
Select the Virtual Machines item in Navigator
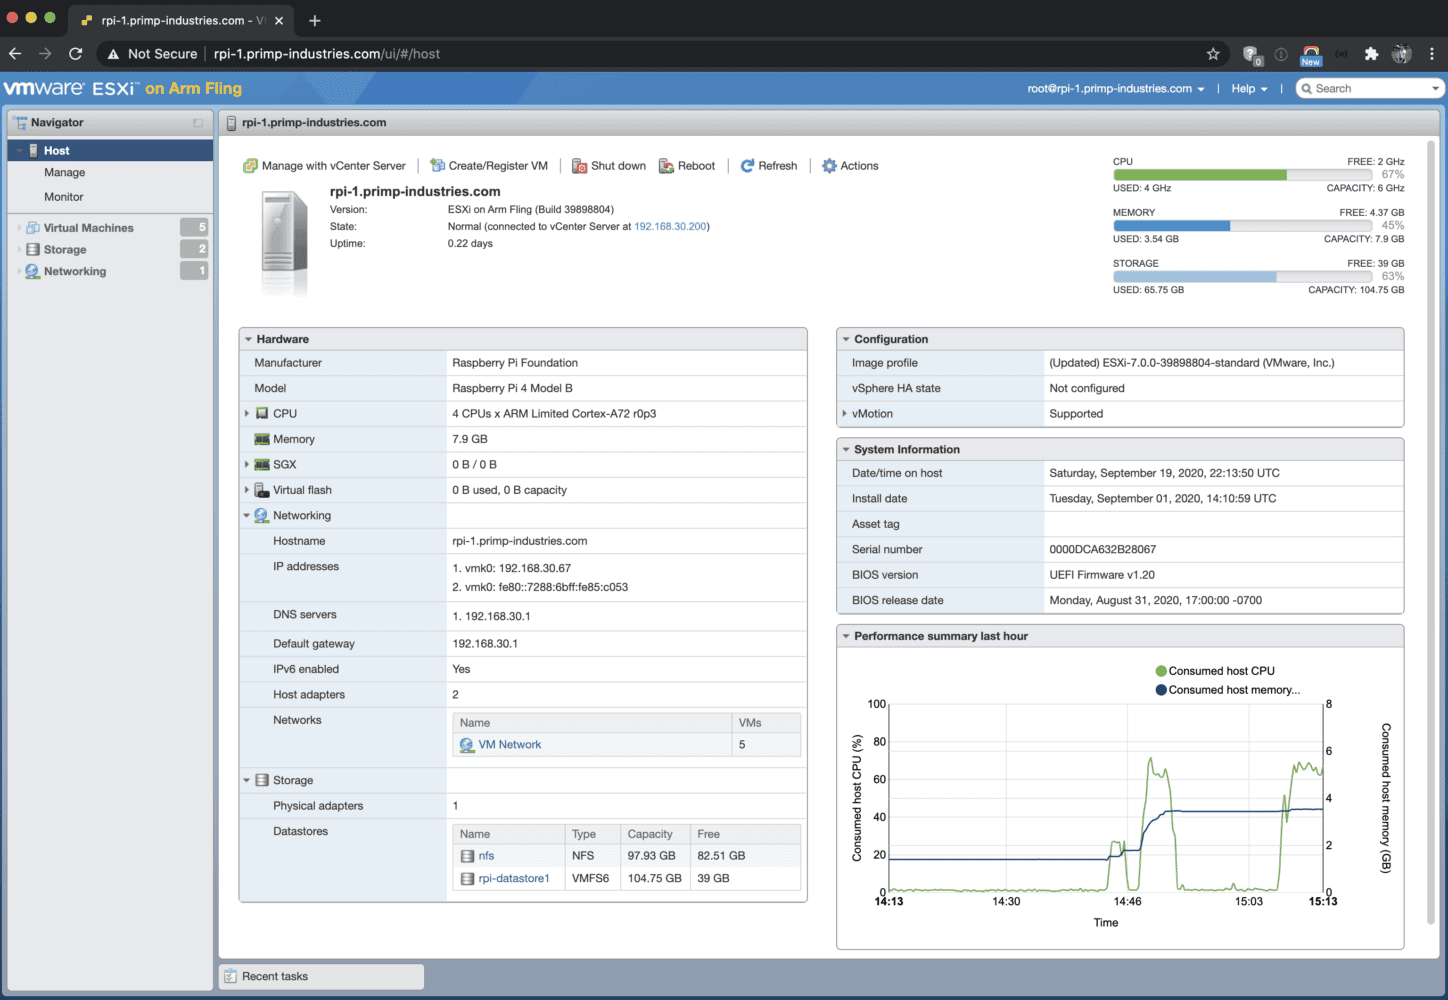pyautogui.click(x=90, y=227)
